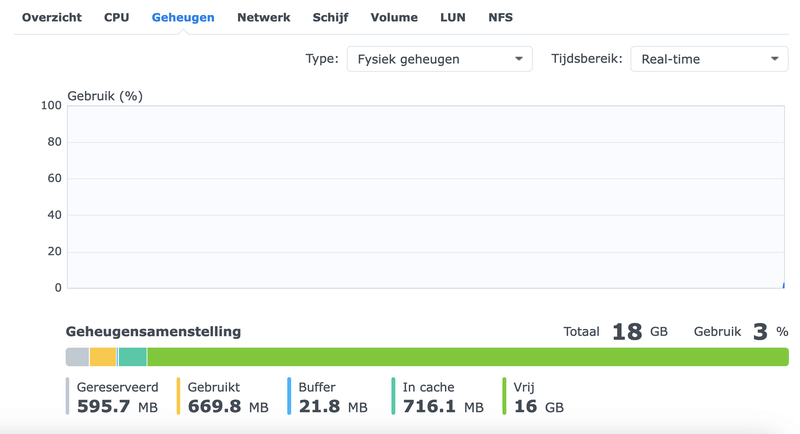This screenshot has width=800, height=434.
Task: Click the Gereserveerd 595.7 MB legend item
Action: click(x=117, y=397)
